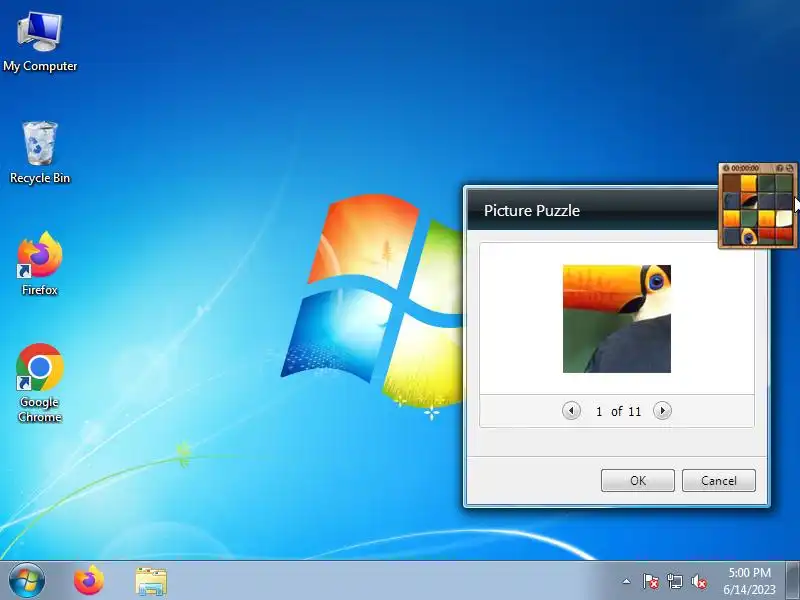Image resolution: width=800 pixels, height=600 pixels.
Task: Pause the puzzle gadget timer icon
Action: point(726,168)
